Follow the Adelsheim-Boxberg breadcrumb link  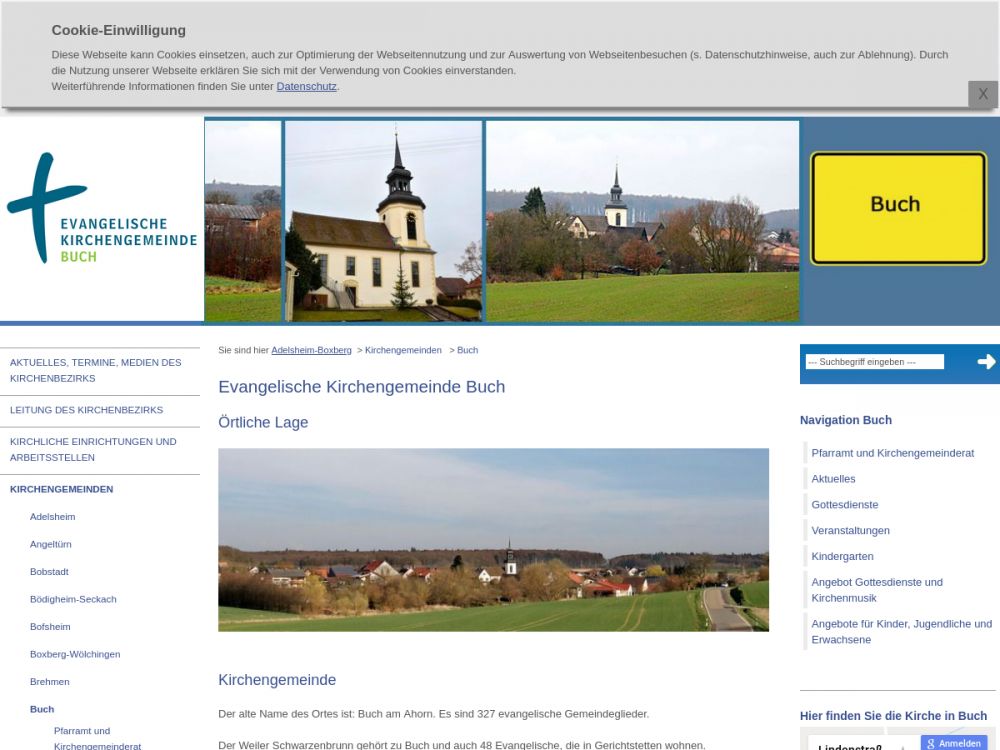point(311,351)
